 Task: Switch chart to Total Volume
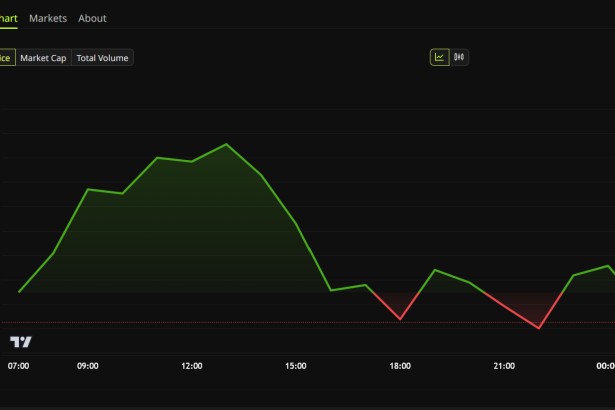102,58
